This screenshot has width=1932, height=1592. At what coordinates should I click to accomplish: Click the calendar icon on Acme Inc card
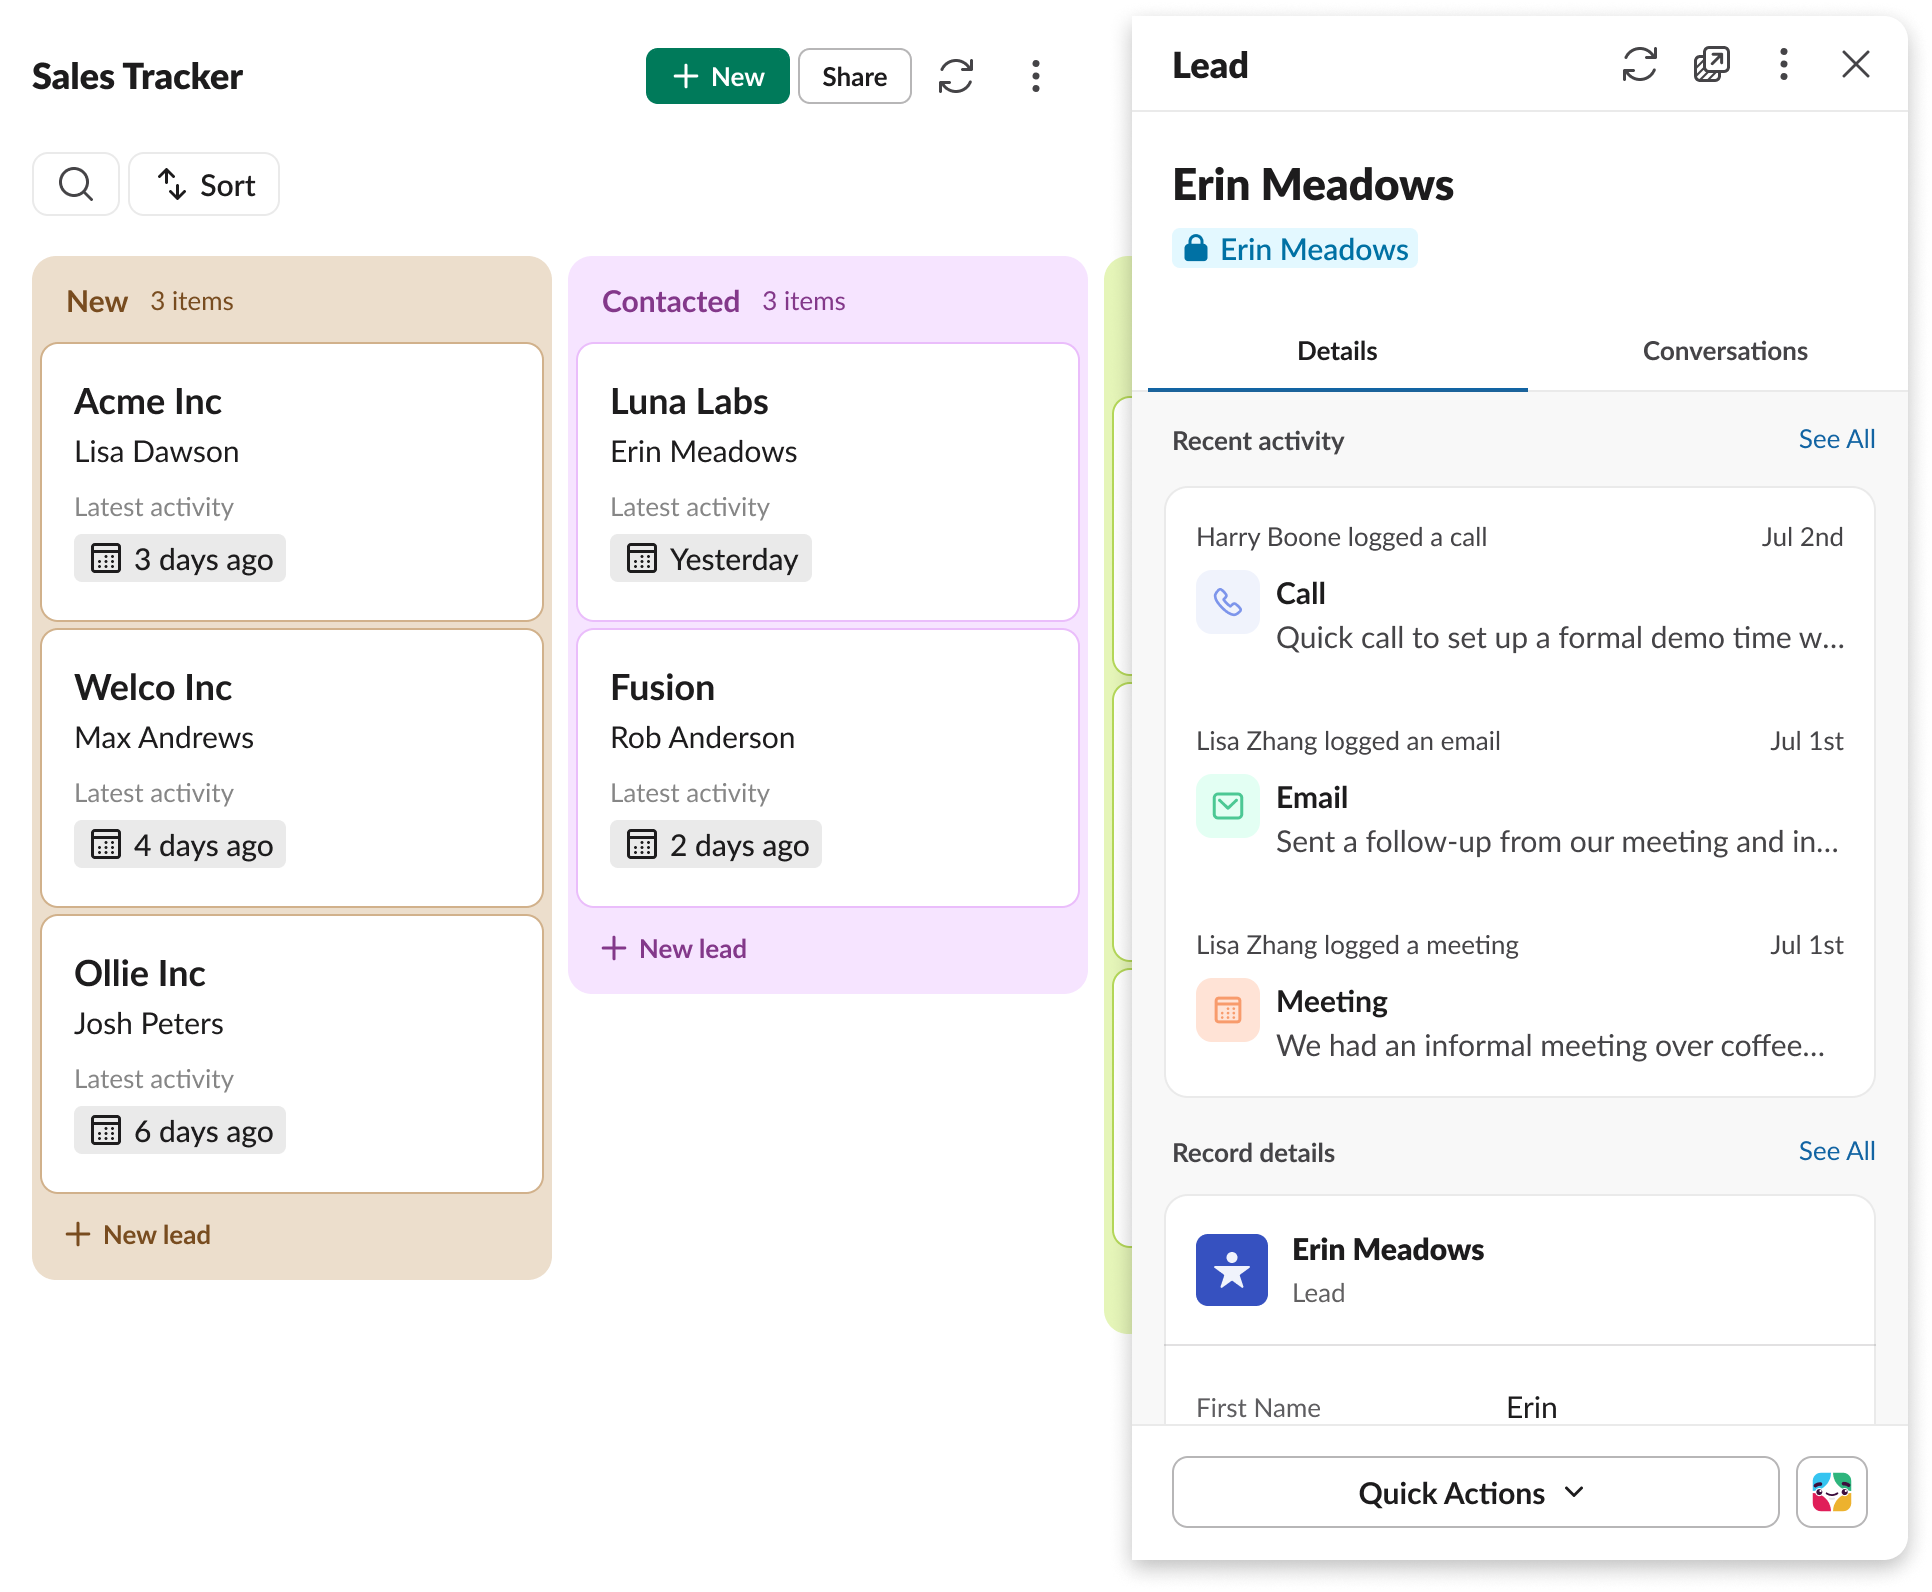point(106,558)
